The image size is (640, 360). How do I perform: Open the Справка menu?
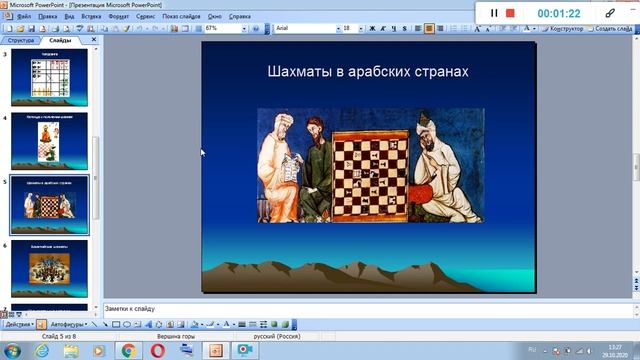pos(240,16)
